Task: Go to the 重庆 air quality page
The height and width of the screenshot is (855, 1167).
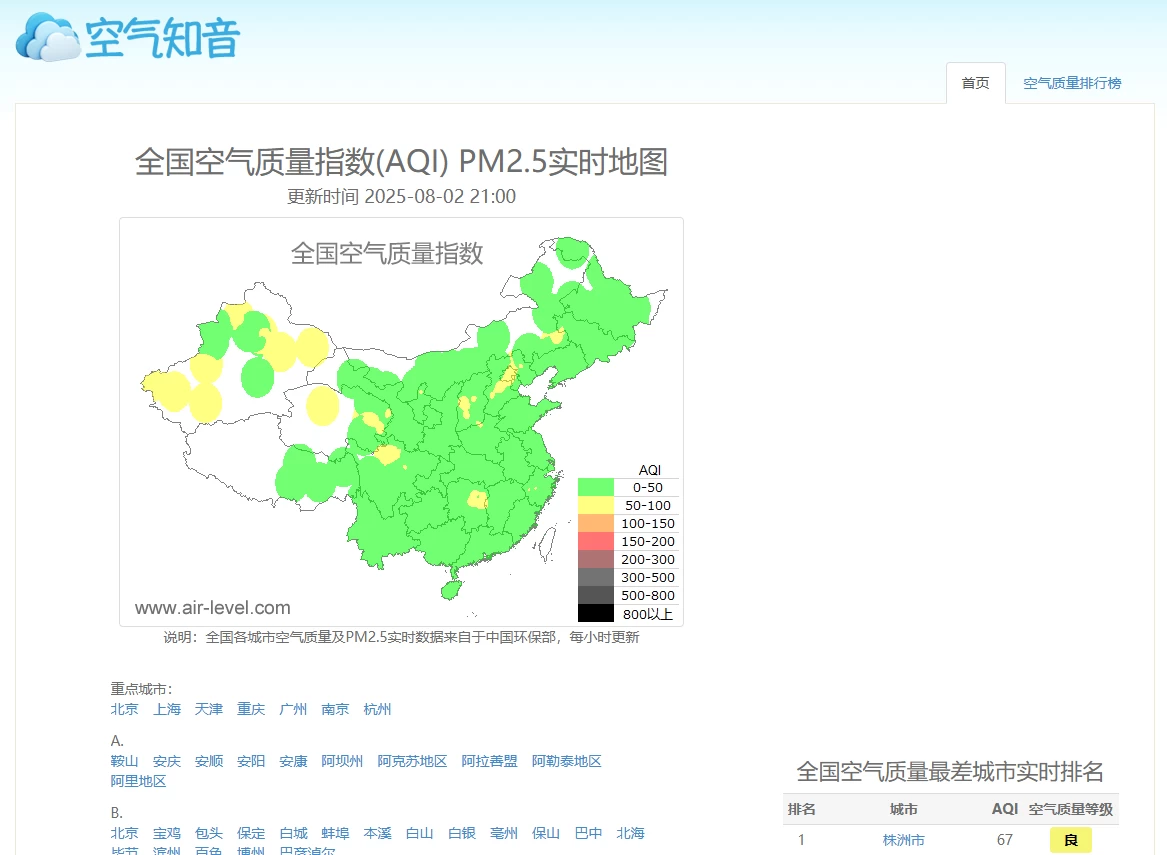Action: coord(251,710)
